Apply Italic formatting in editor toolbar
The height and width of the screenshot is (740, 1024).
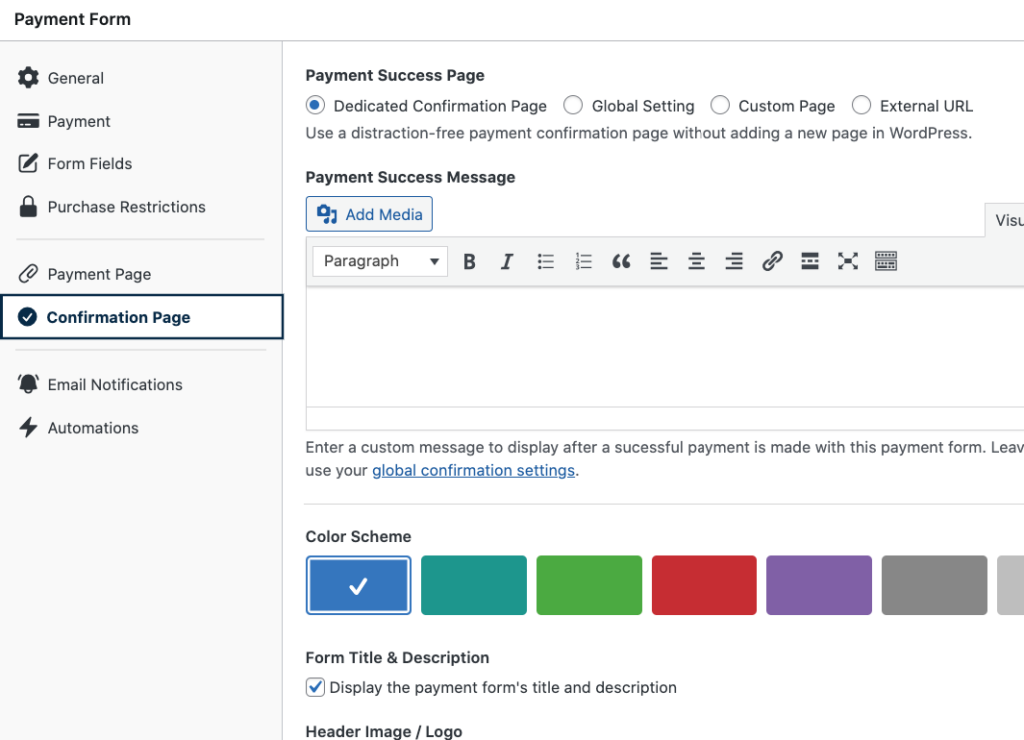507,262
